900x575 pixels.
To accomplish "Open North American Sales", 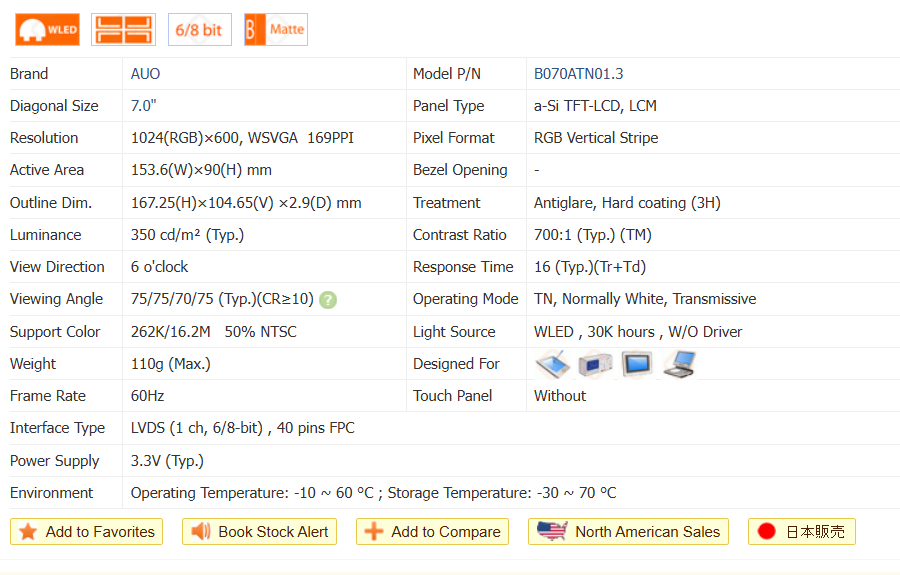I will 628,532.
